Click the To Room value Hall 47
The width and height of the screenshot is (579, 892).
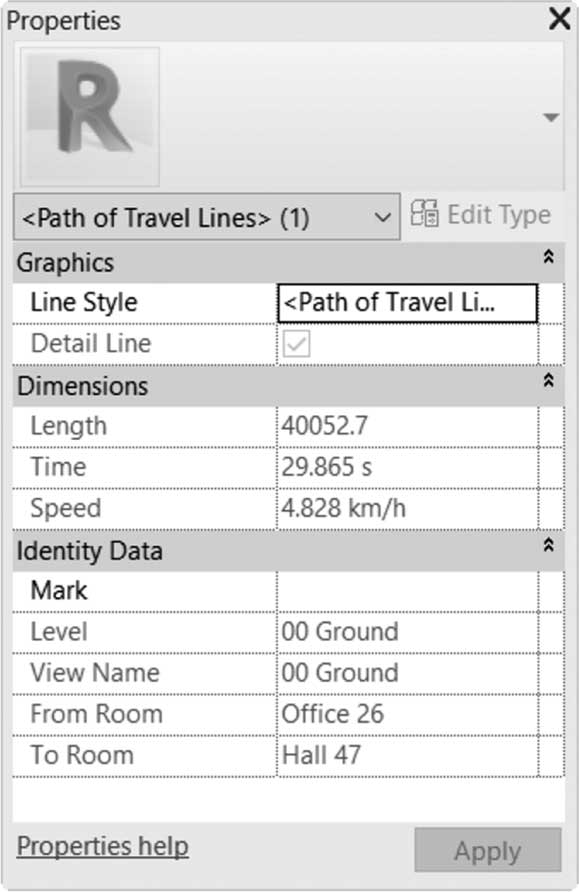[x=321, y=755]
